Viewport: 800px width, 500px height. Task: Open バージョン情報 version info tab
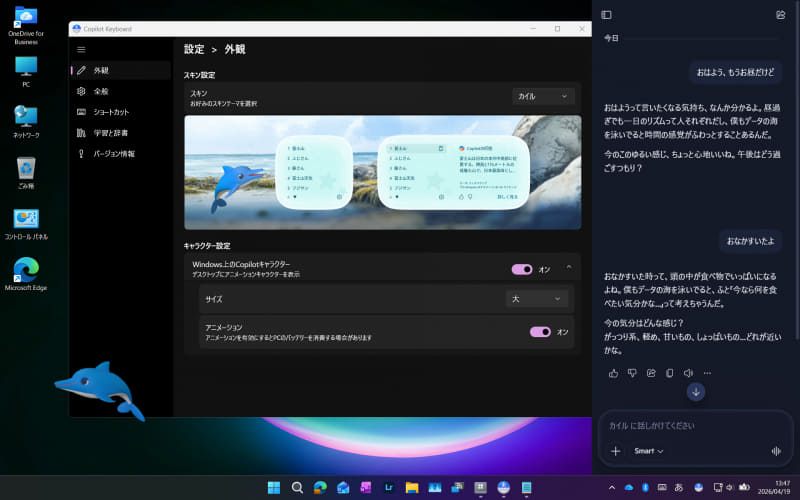[121, 154]
